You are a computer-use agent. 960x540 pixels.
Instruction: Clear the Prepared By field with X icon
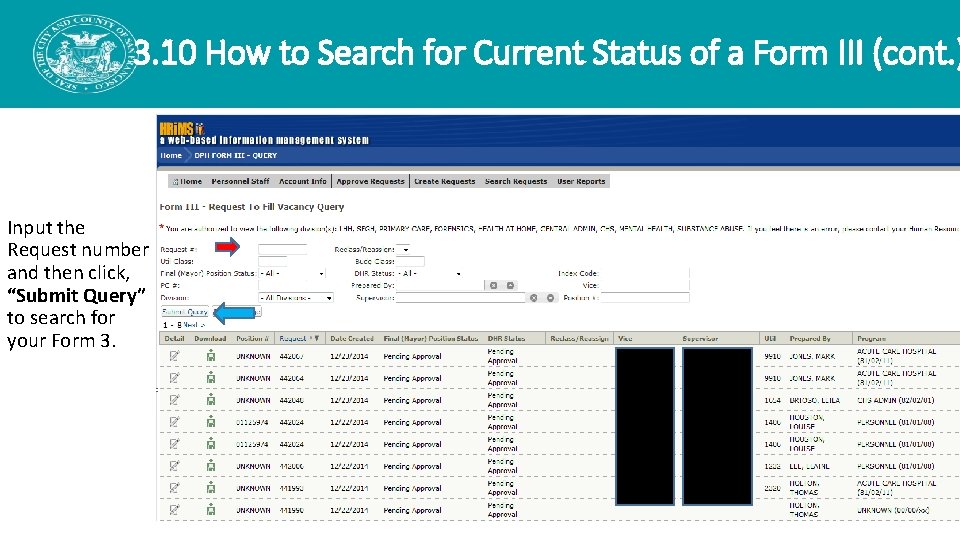(493, 285)
